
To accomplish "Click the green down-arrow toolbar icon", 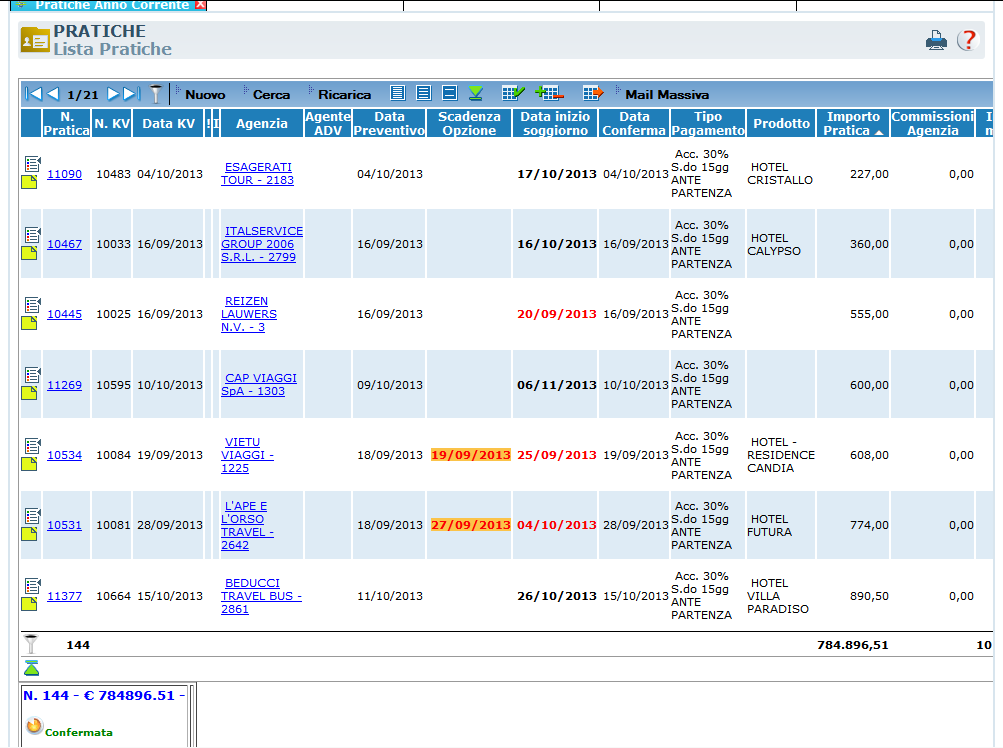I will click(475, 93).
